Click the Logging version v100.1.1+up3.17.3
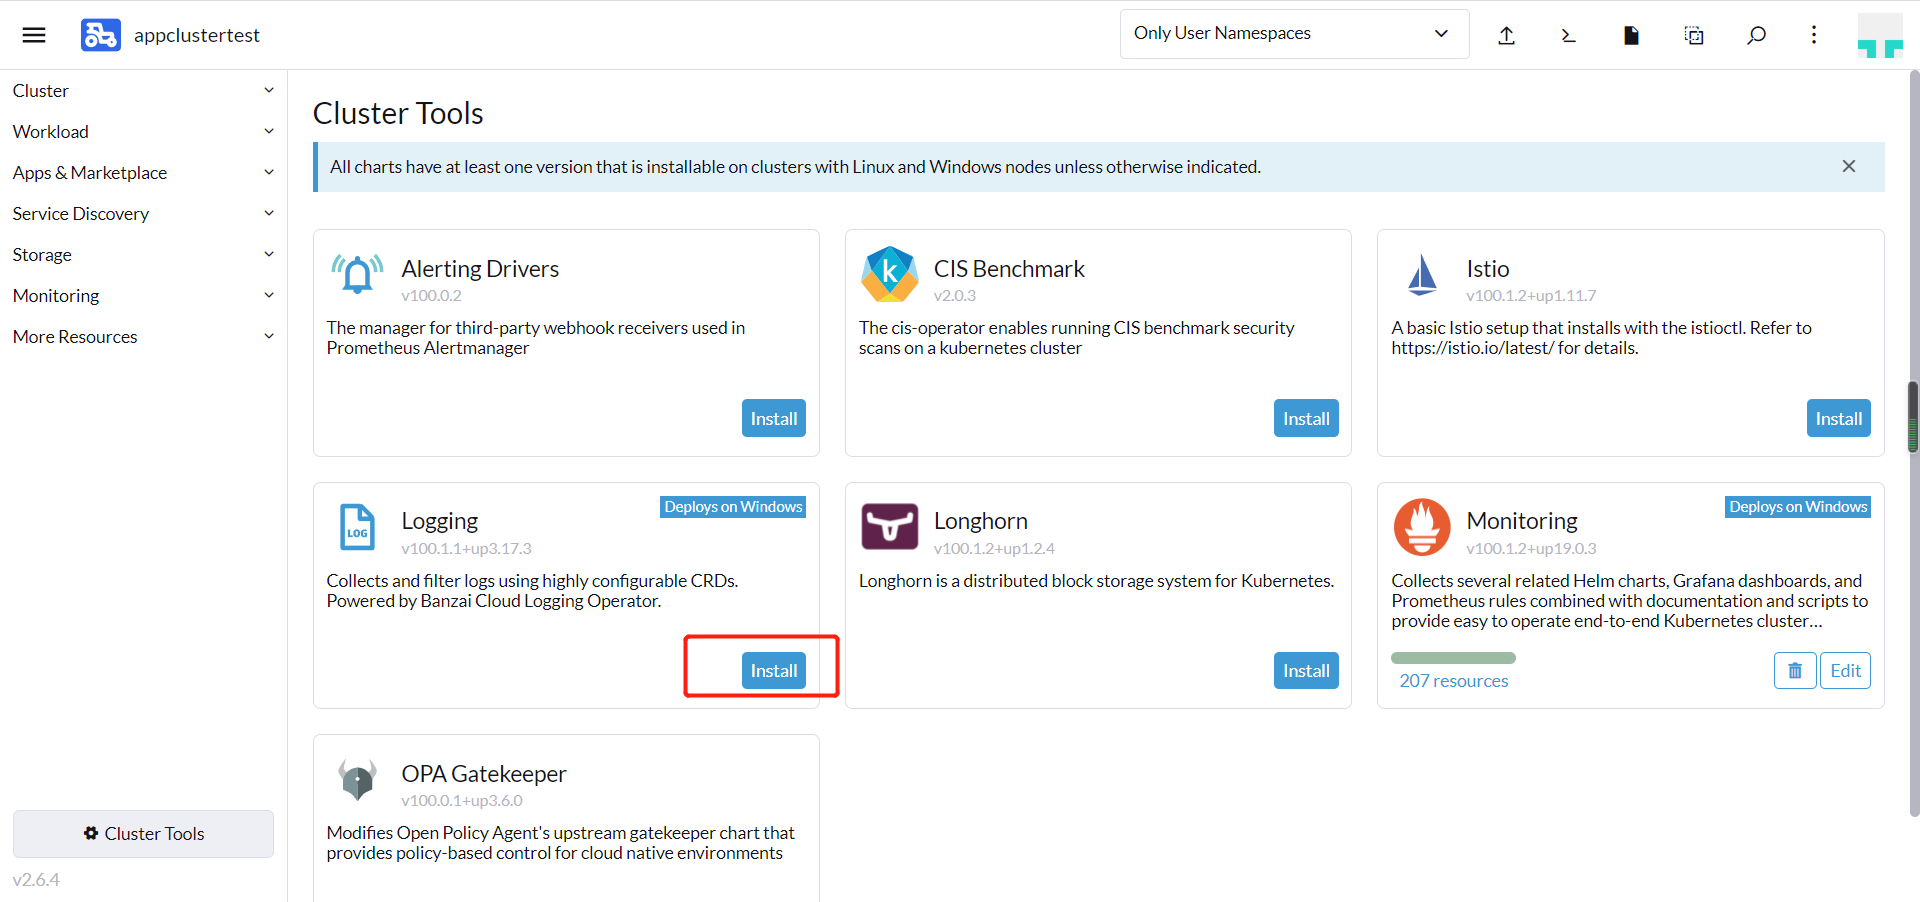The image size is (1920, 902). (x=466, y=548)
